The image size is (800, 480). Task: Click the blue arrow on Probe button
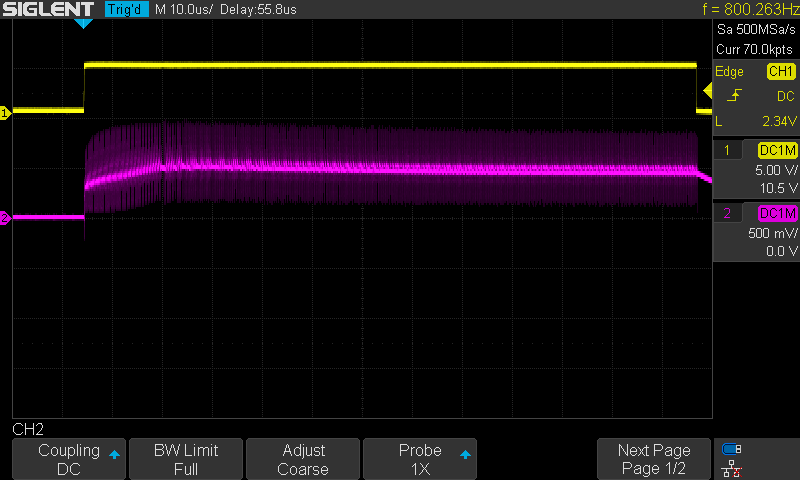465,454
